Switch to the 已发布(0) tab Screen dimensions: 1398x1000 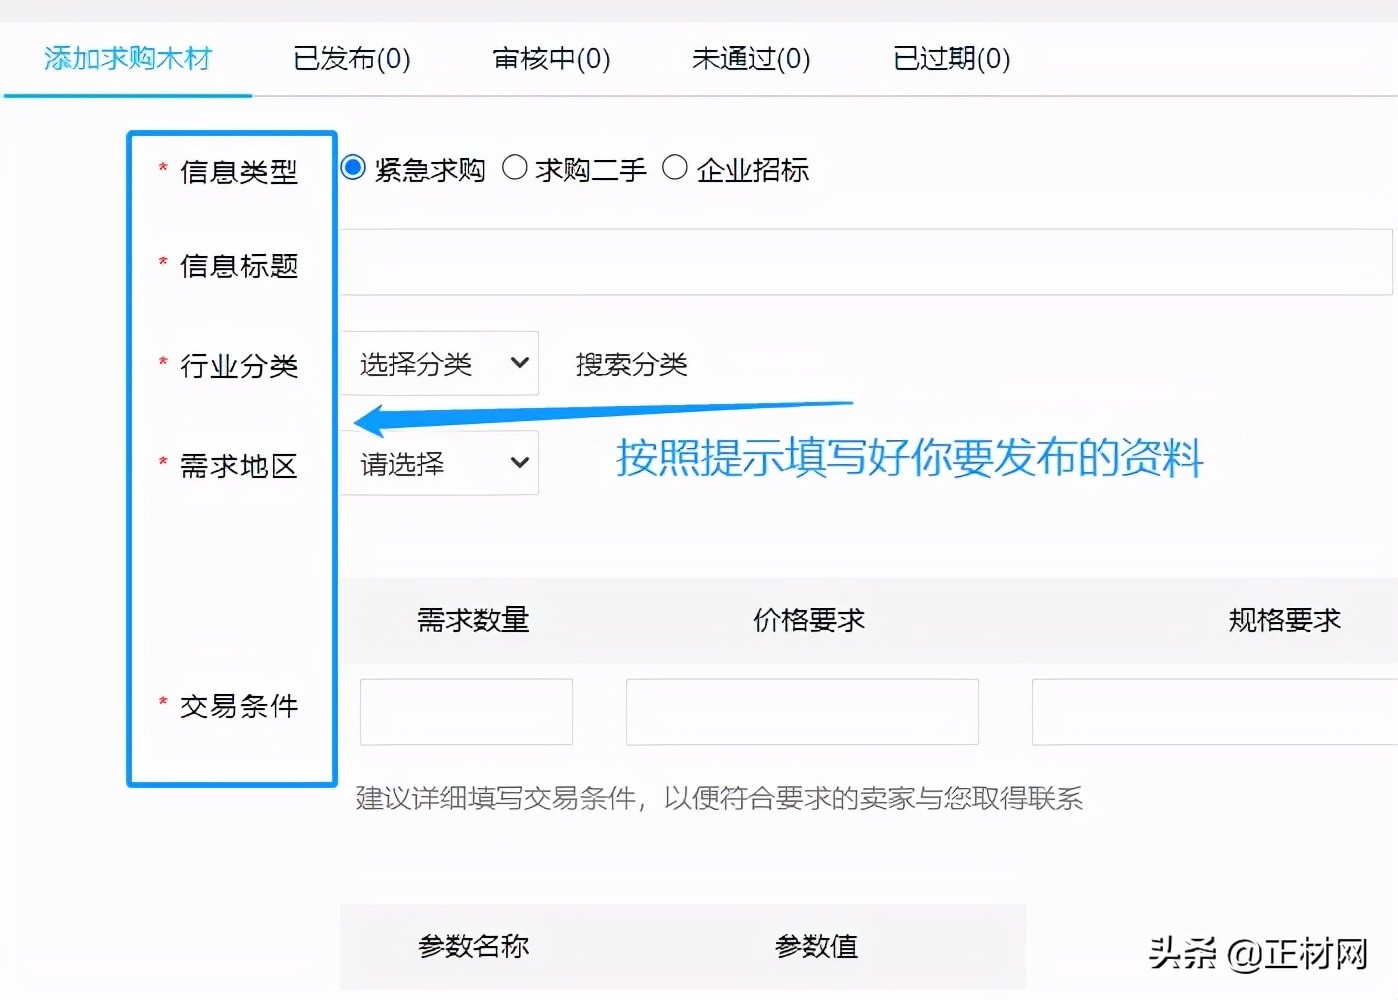click(352, 59)
